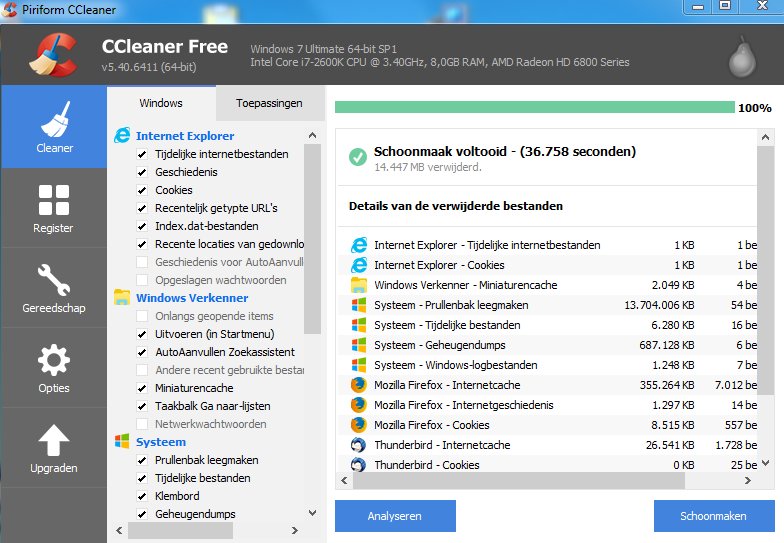The image size is (784, 543).
Task: Click results pane left scroll arrow
Action: pos(344,480)
